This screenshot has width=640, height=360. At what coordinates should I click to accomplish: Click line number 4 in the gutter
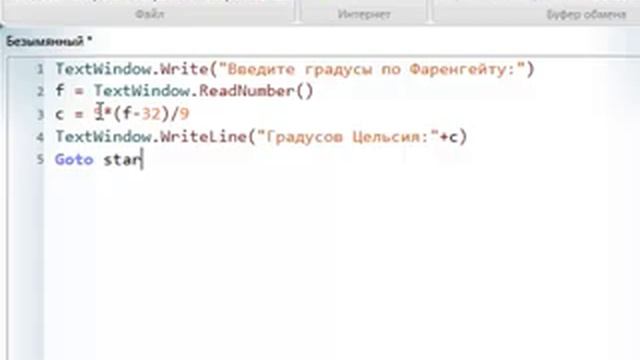(x=40, y=137)
